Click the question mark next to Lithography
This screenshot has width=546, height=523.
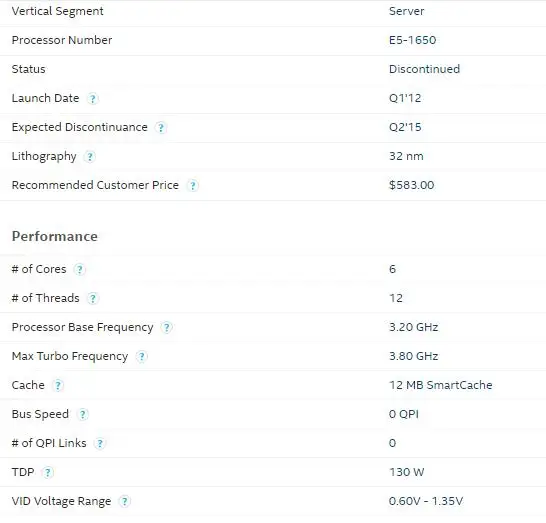pos(90,157)
